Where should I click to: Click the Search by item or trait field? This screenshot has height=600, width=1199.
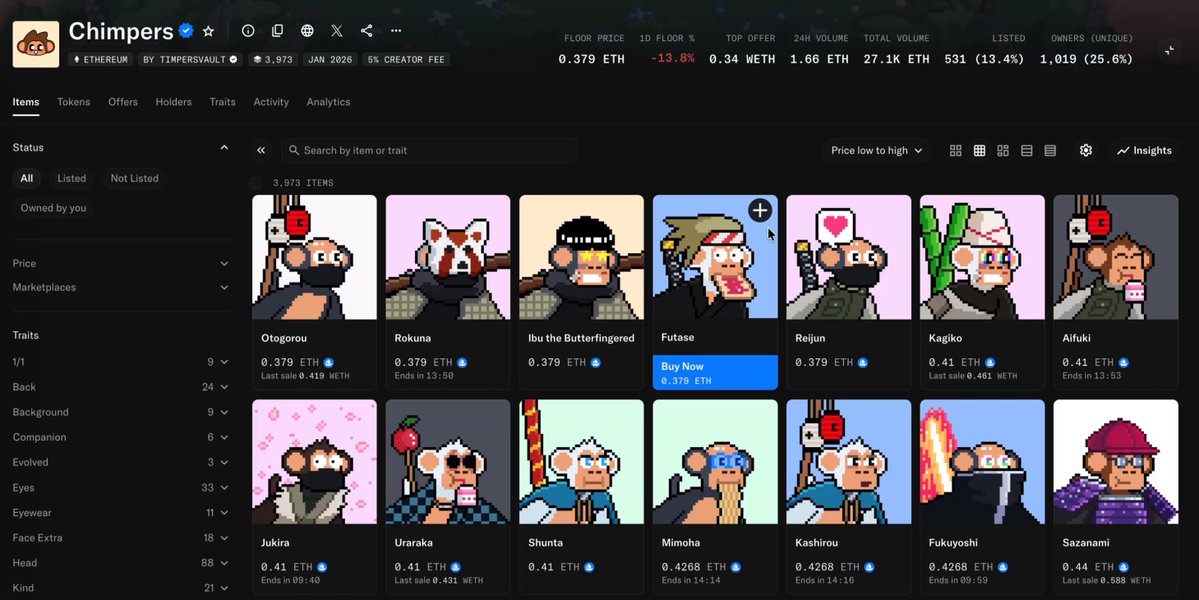coord(429,151)
